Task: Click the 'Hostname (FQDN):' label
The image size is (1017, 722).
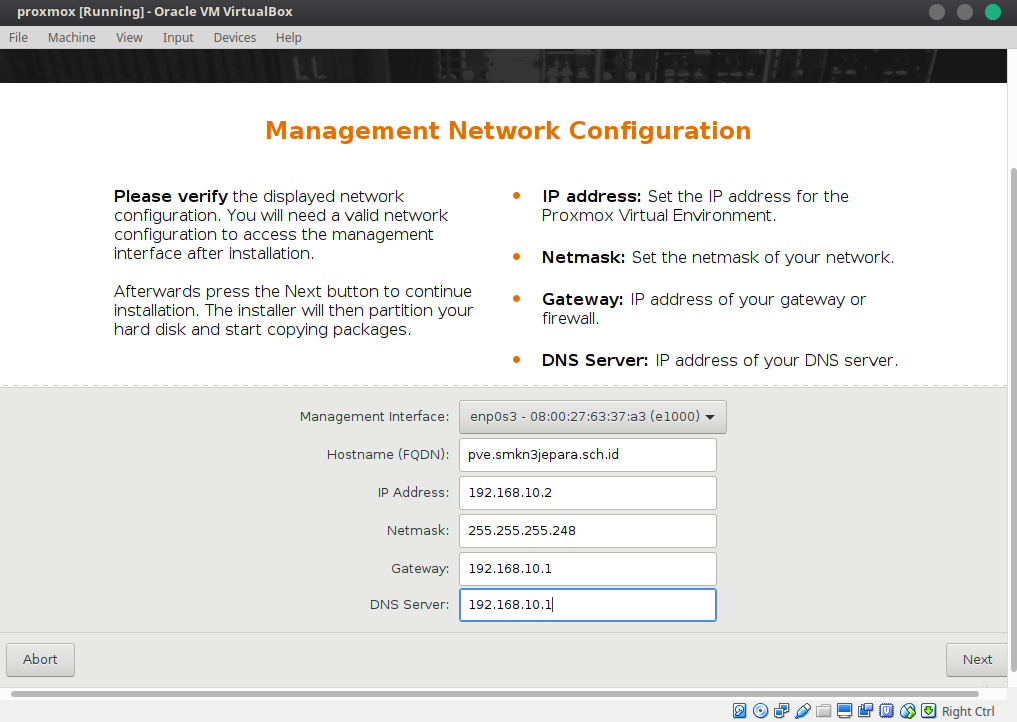Action: tap(388, 455)
